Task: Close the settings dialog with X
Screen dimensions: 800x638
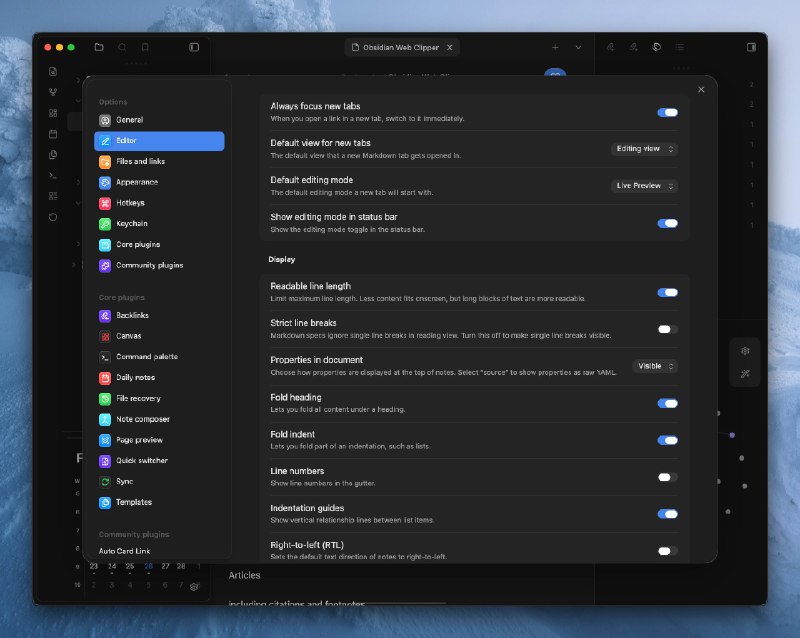Action: point(701,90)
